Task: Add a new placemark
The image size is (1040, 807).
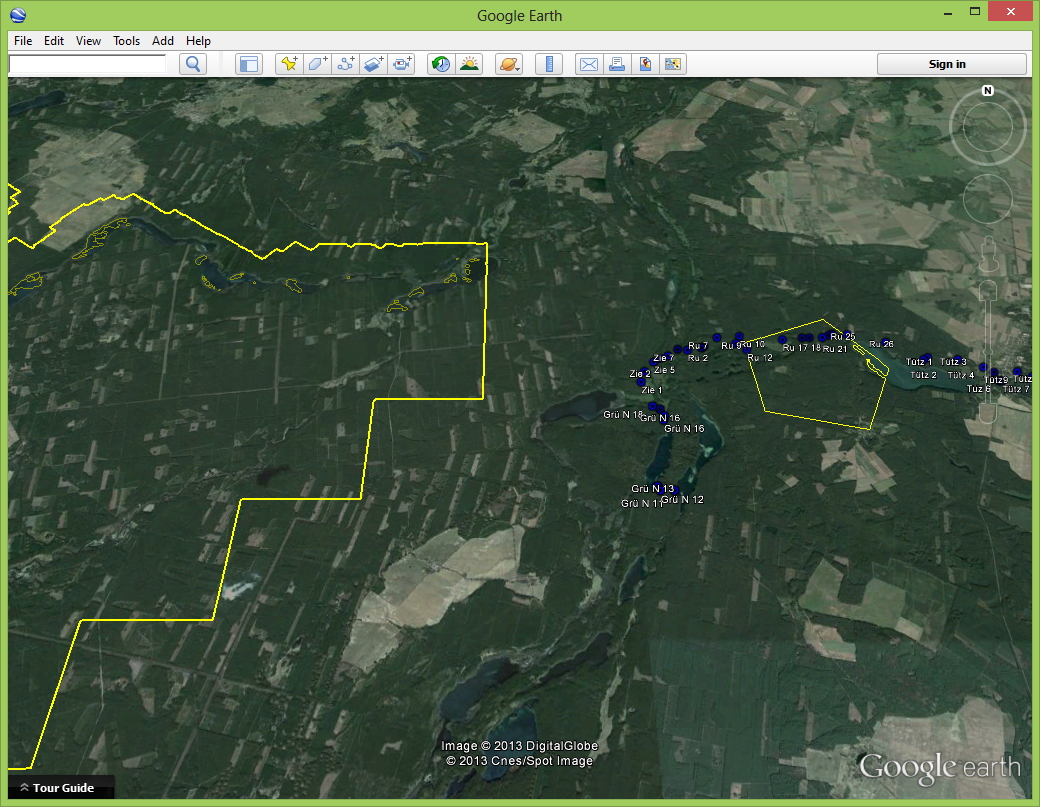Action: click(x=289, y=64)
